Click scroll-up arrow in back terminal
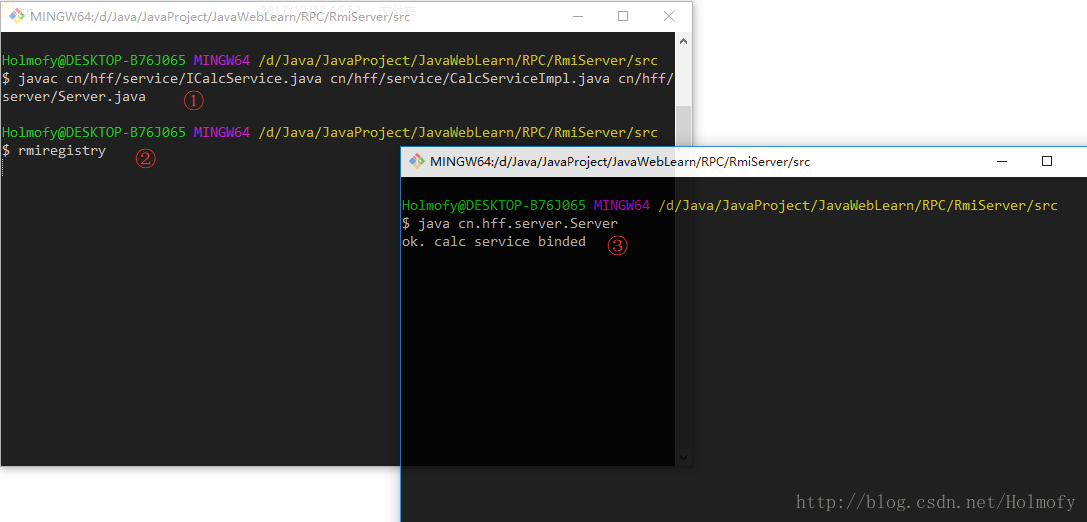The height and width of the screenshot is (522, 1087). click(x=683, y=42)
